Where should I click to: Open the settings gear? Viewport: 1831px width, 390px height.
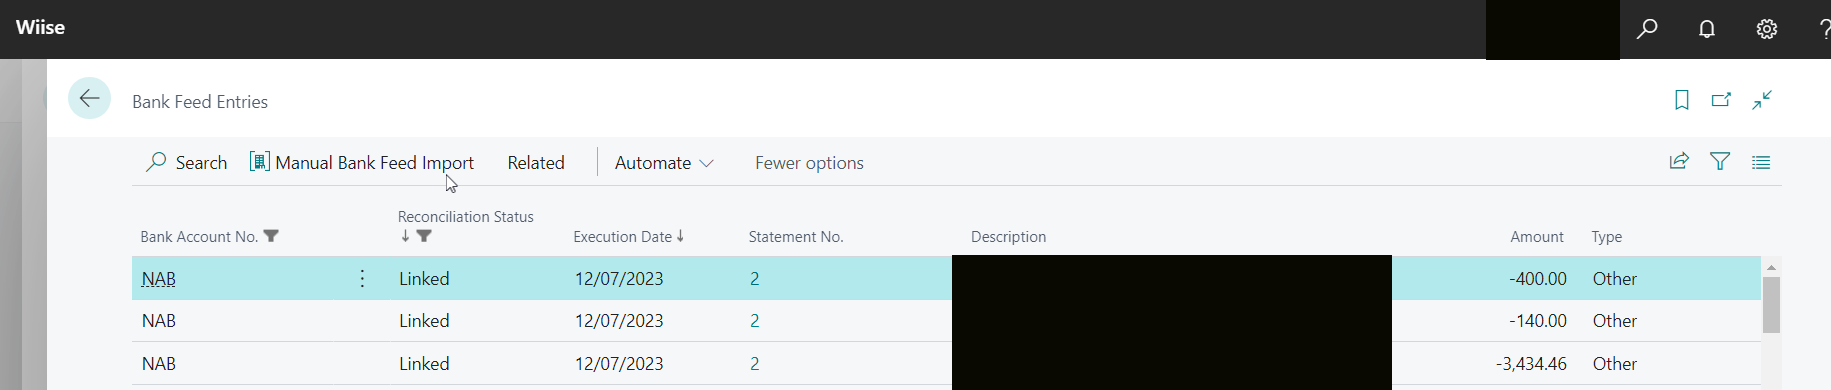click(x=1767, y=29)
